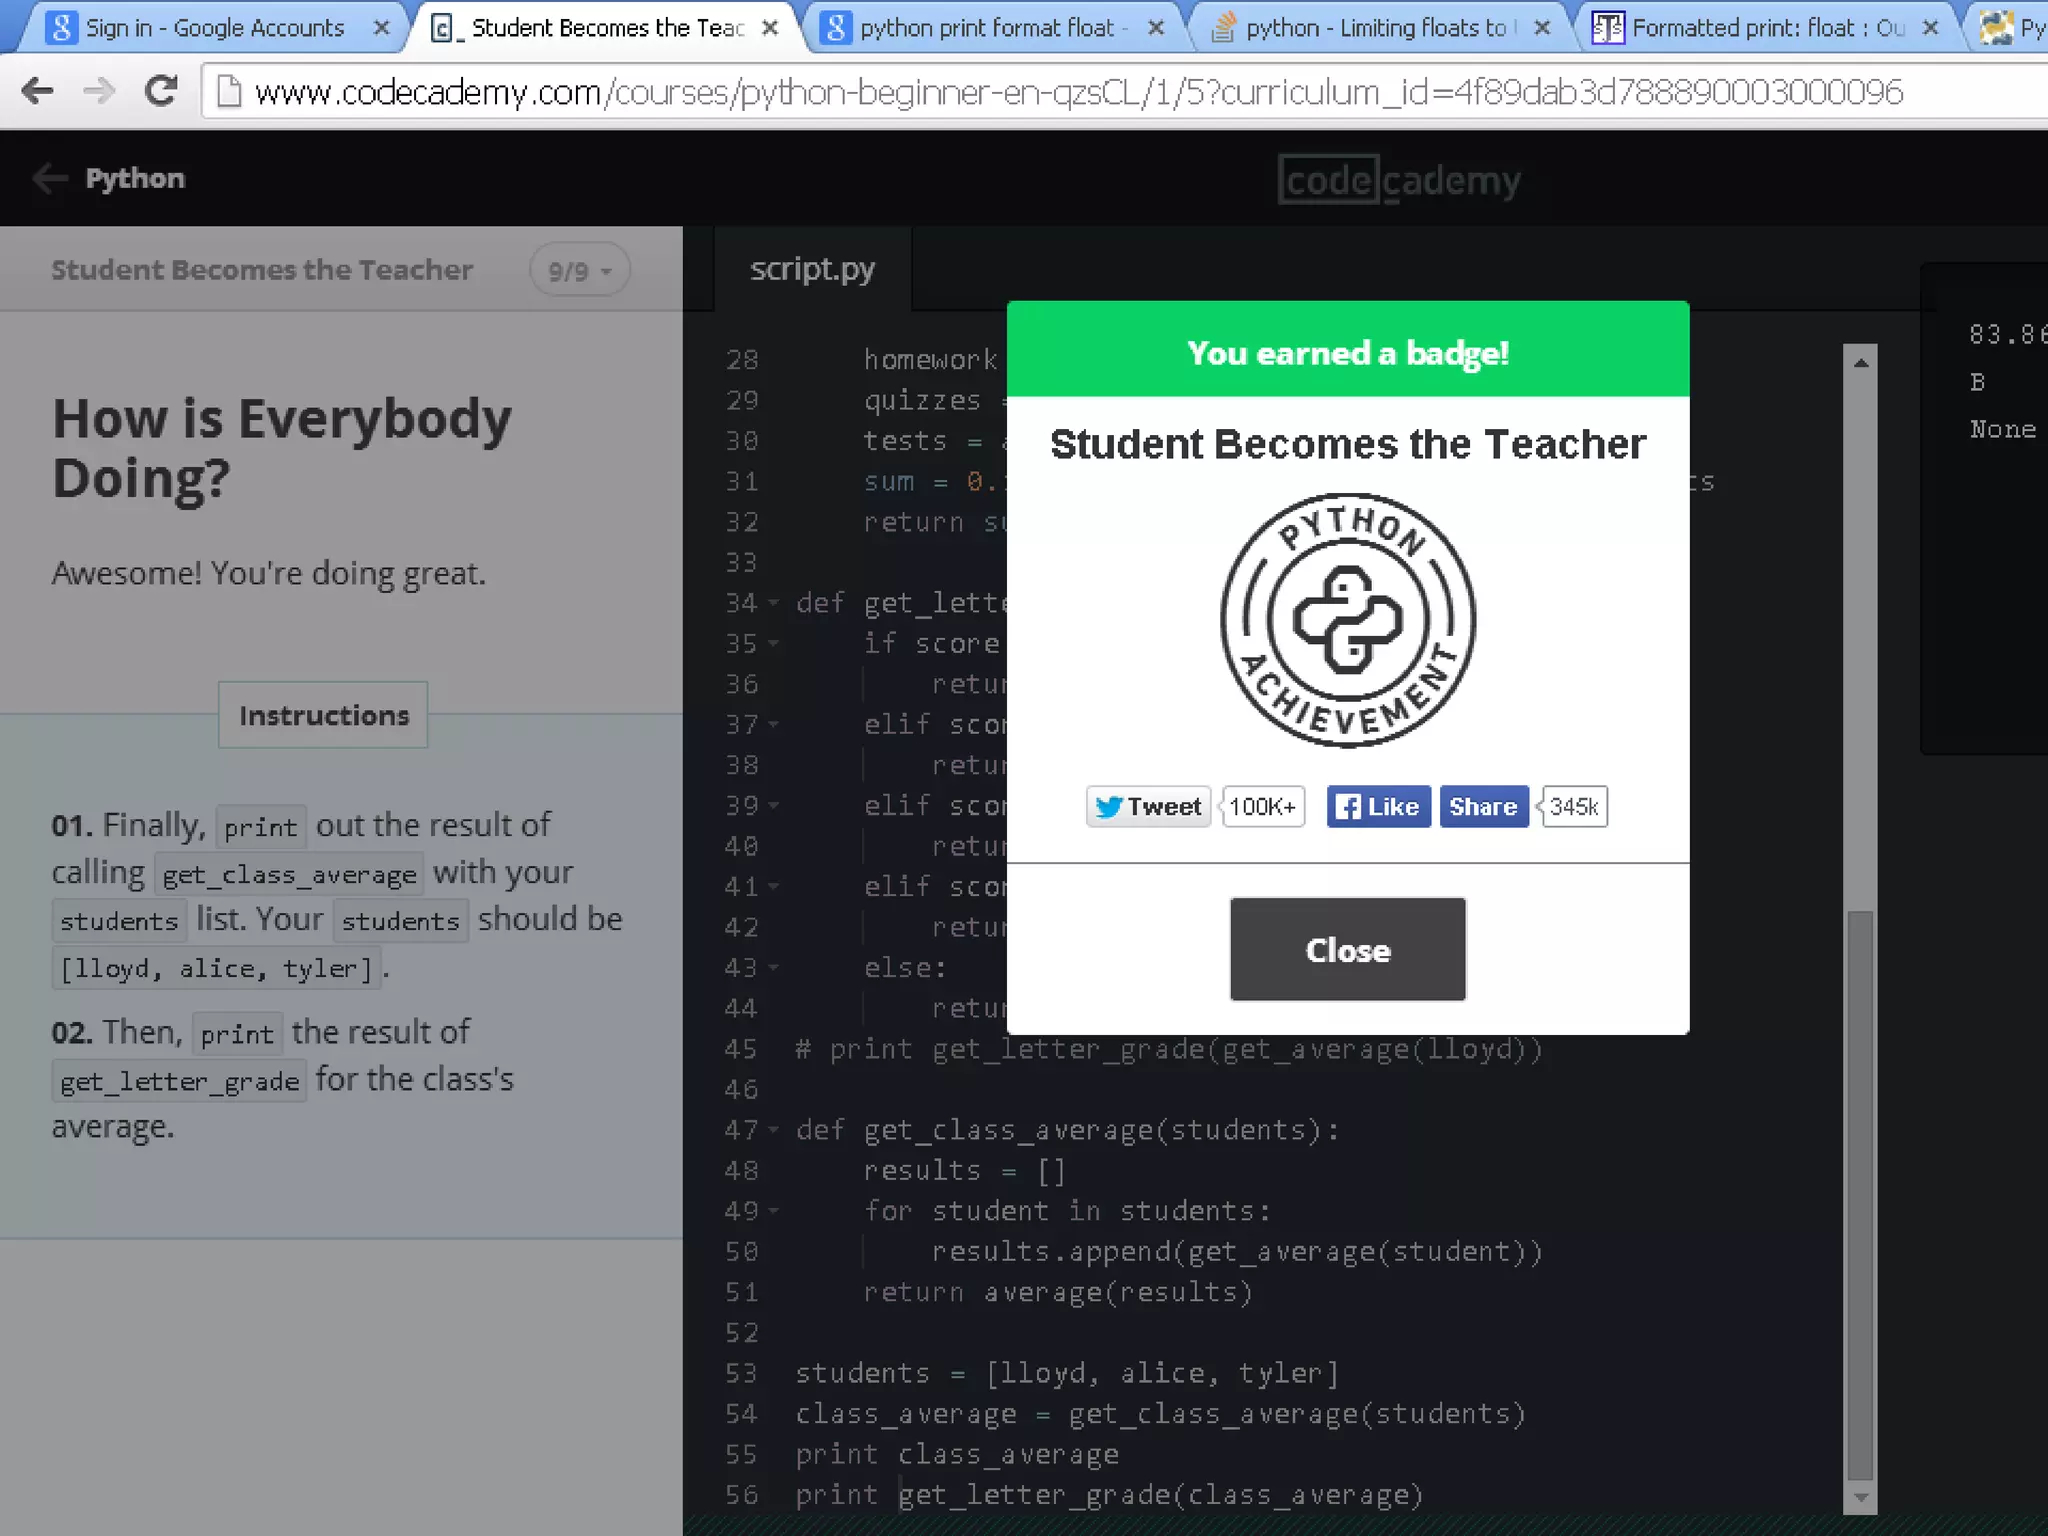Collapse the code fold at line 41
This screenshot has width=2048, height=1536.
coord(773,887)
